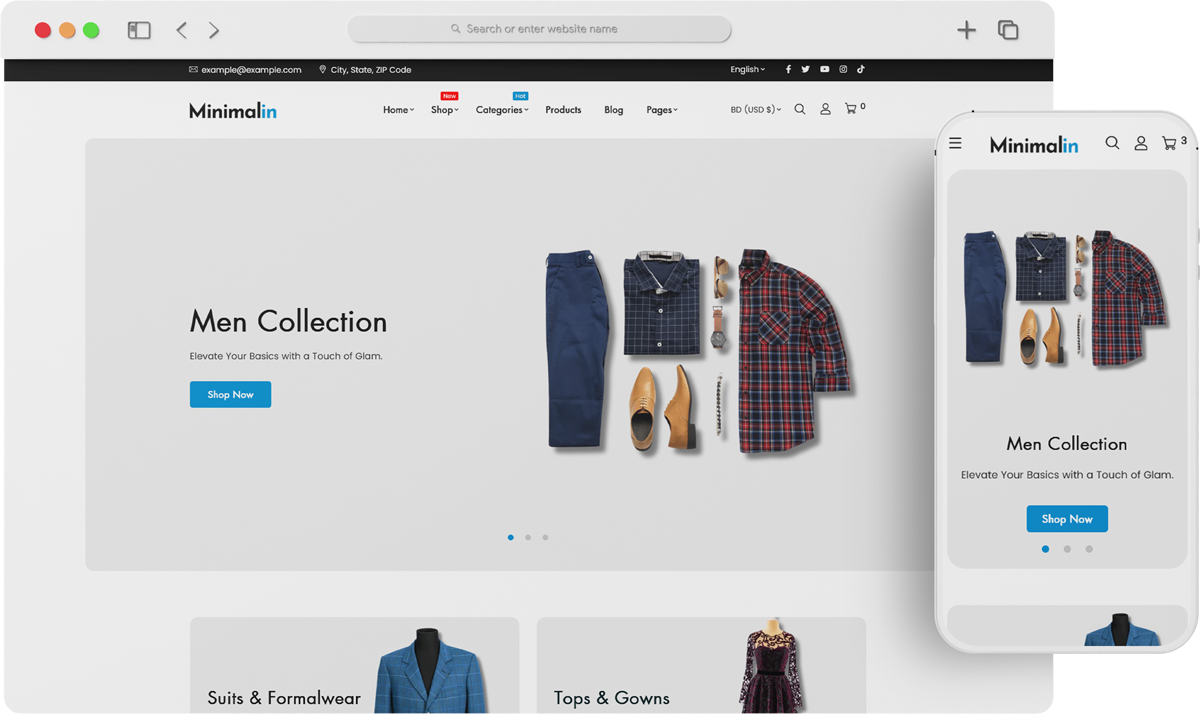1200x714 pixels.
Task: Expand the Pages menu dropdown
Action: [x=662, y=110]
